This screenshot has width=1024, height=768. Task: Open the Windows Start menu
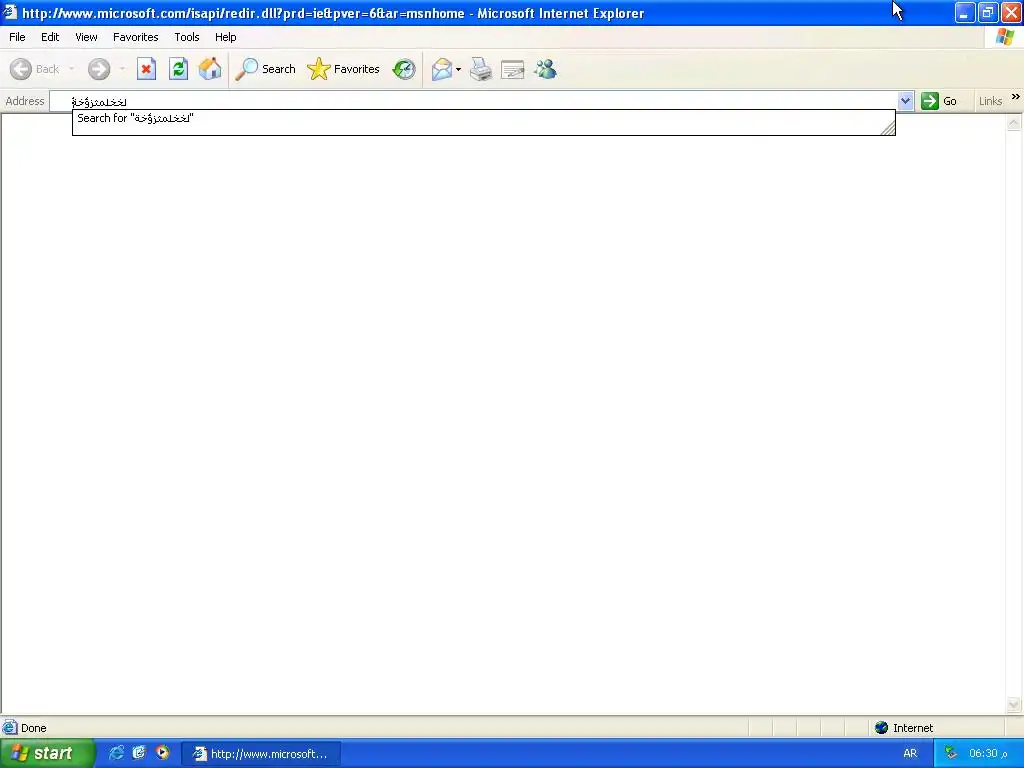[47, 754]
